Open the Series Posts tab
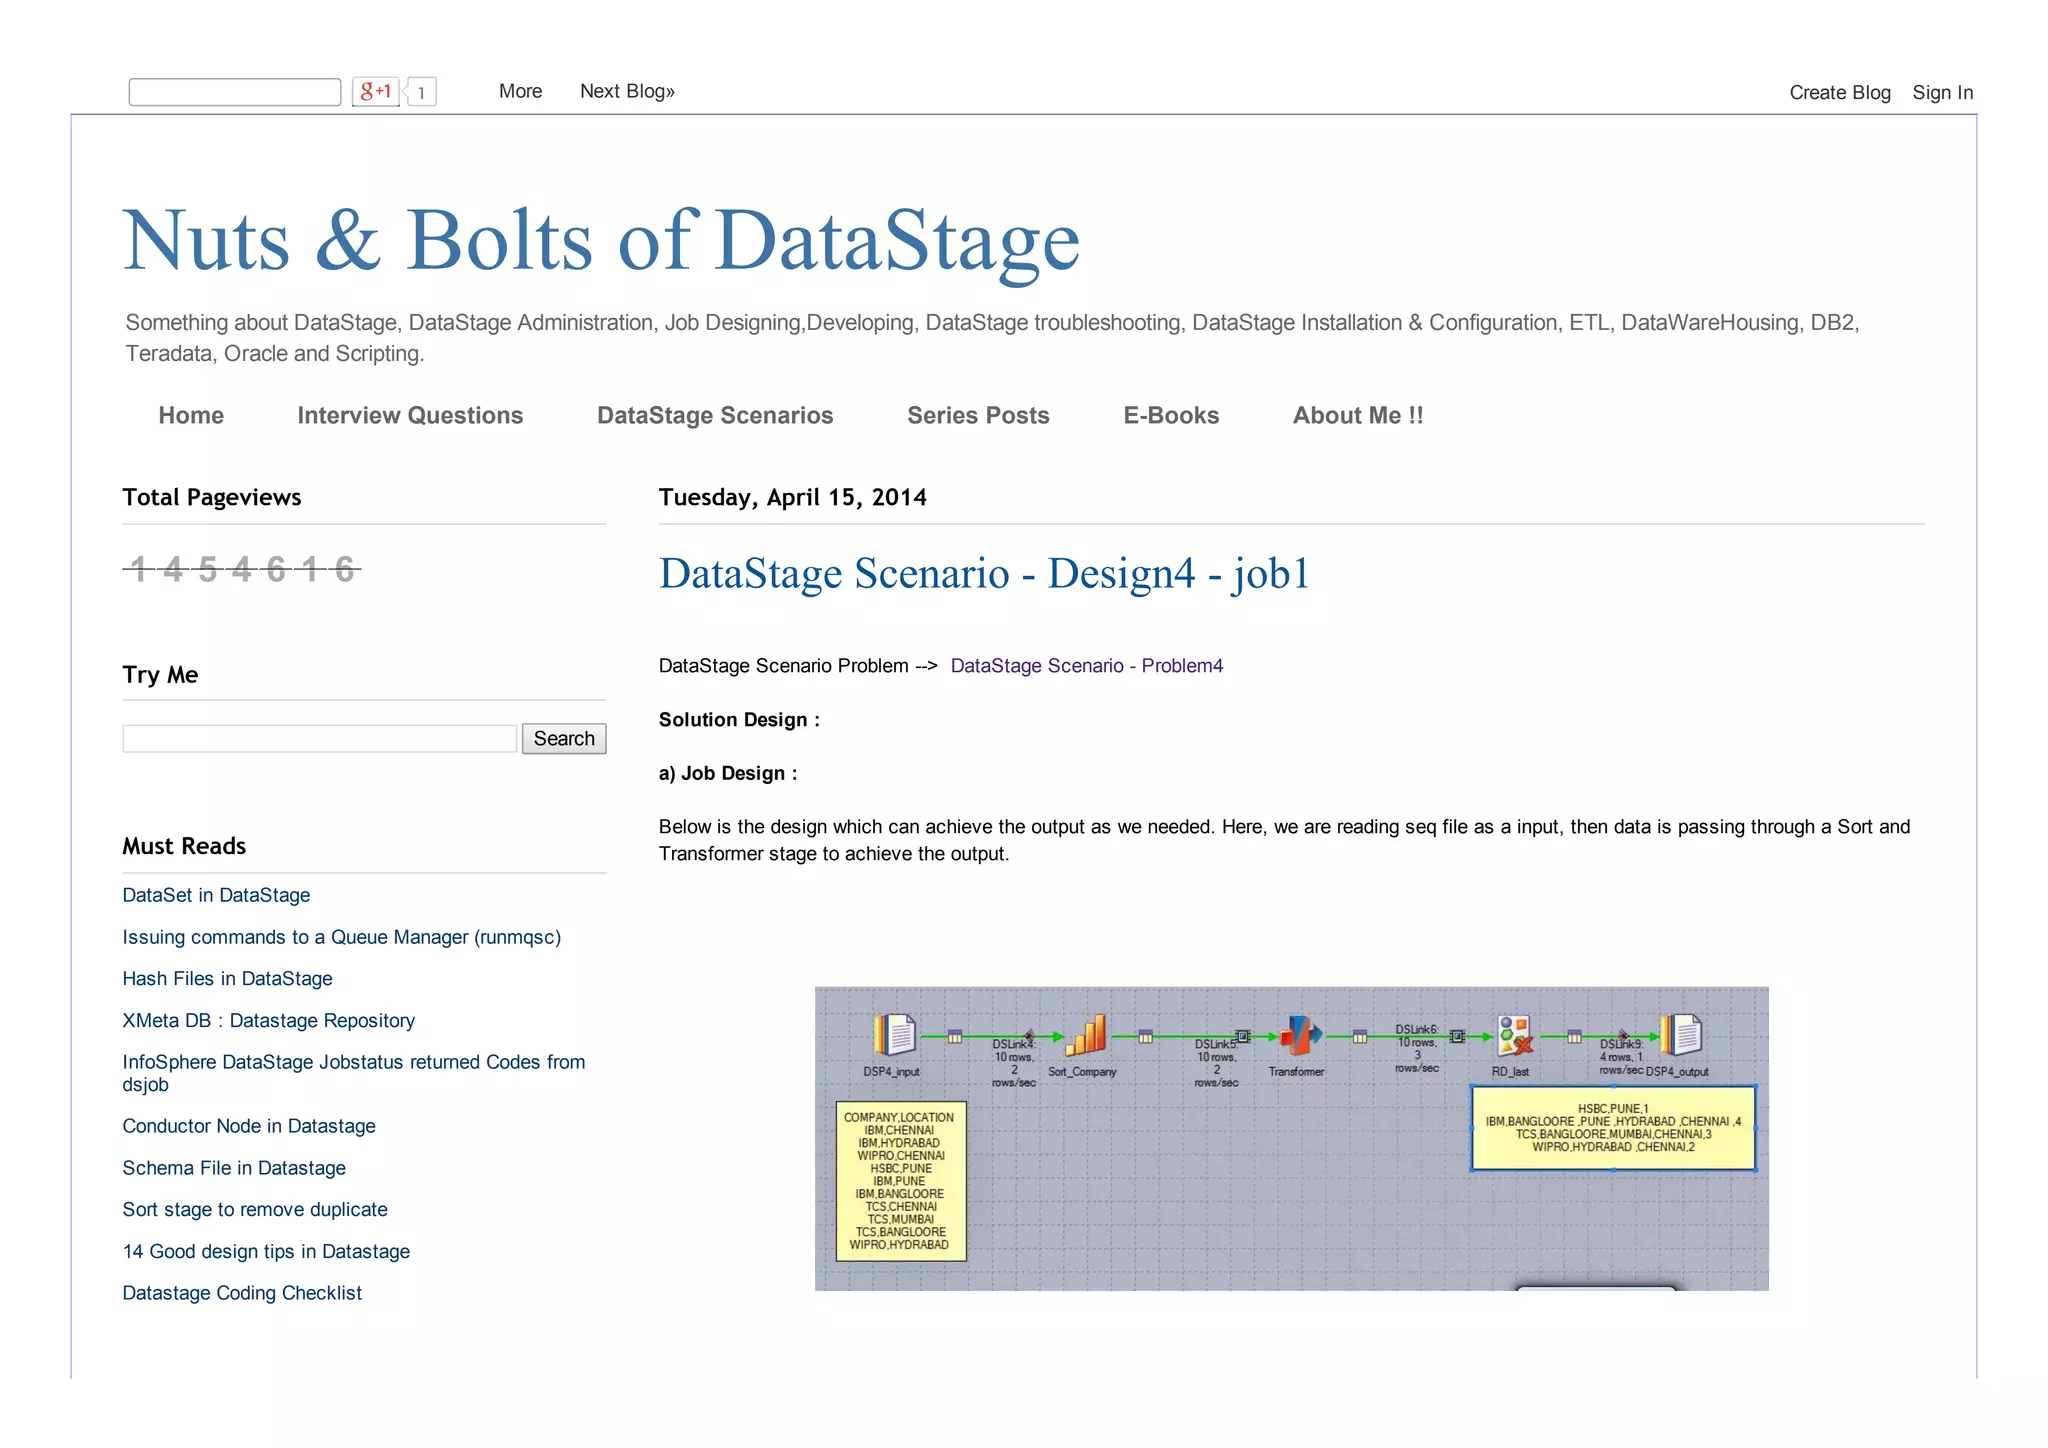This screenshot has height=1448, width=2048. pyautogui.click(x=978, y=416)
